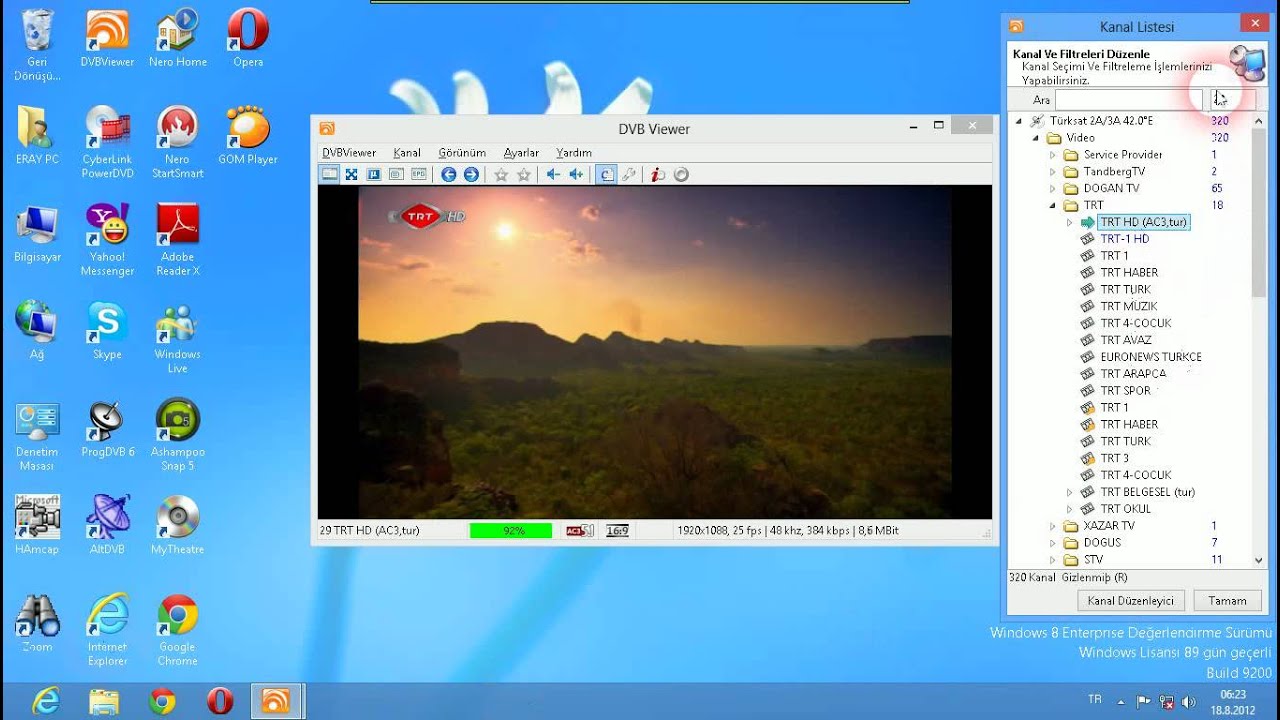Confirm with the Tamam button
The height and width of the screenshot is (720, 1280).
(1227, 601)
